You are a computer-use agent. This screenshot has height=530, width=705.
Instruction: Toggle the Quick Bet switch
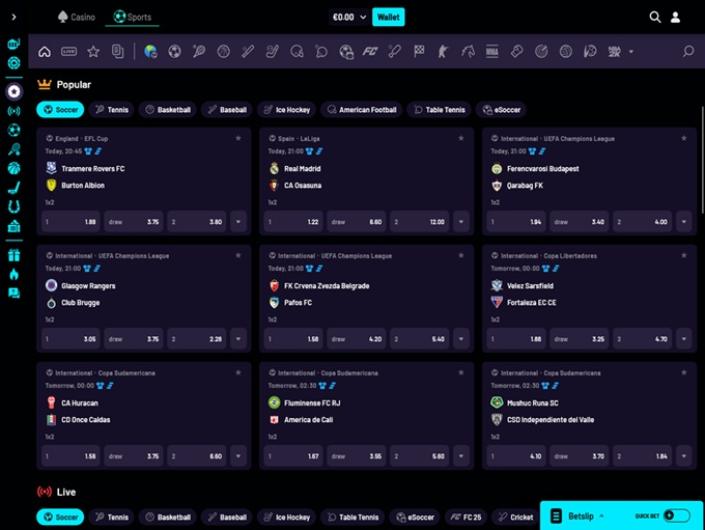tap(676, 516)
